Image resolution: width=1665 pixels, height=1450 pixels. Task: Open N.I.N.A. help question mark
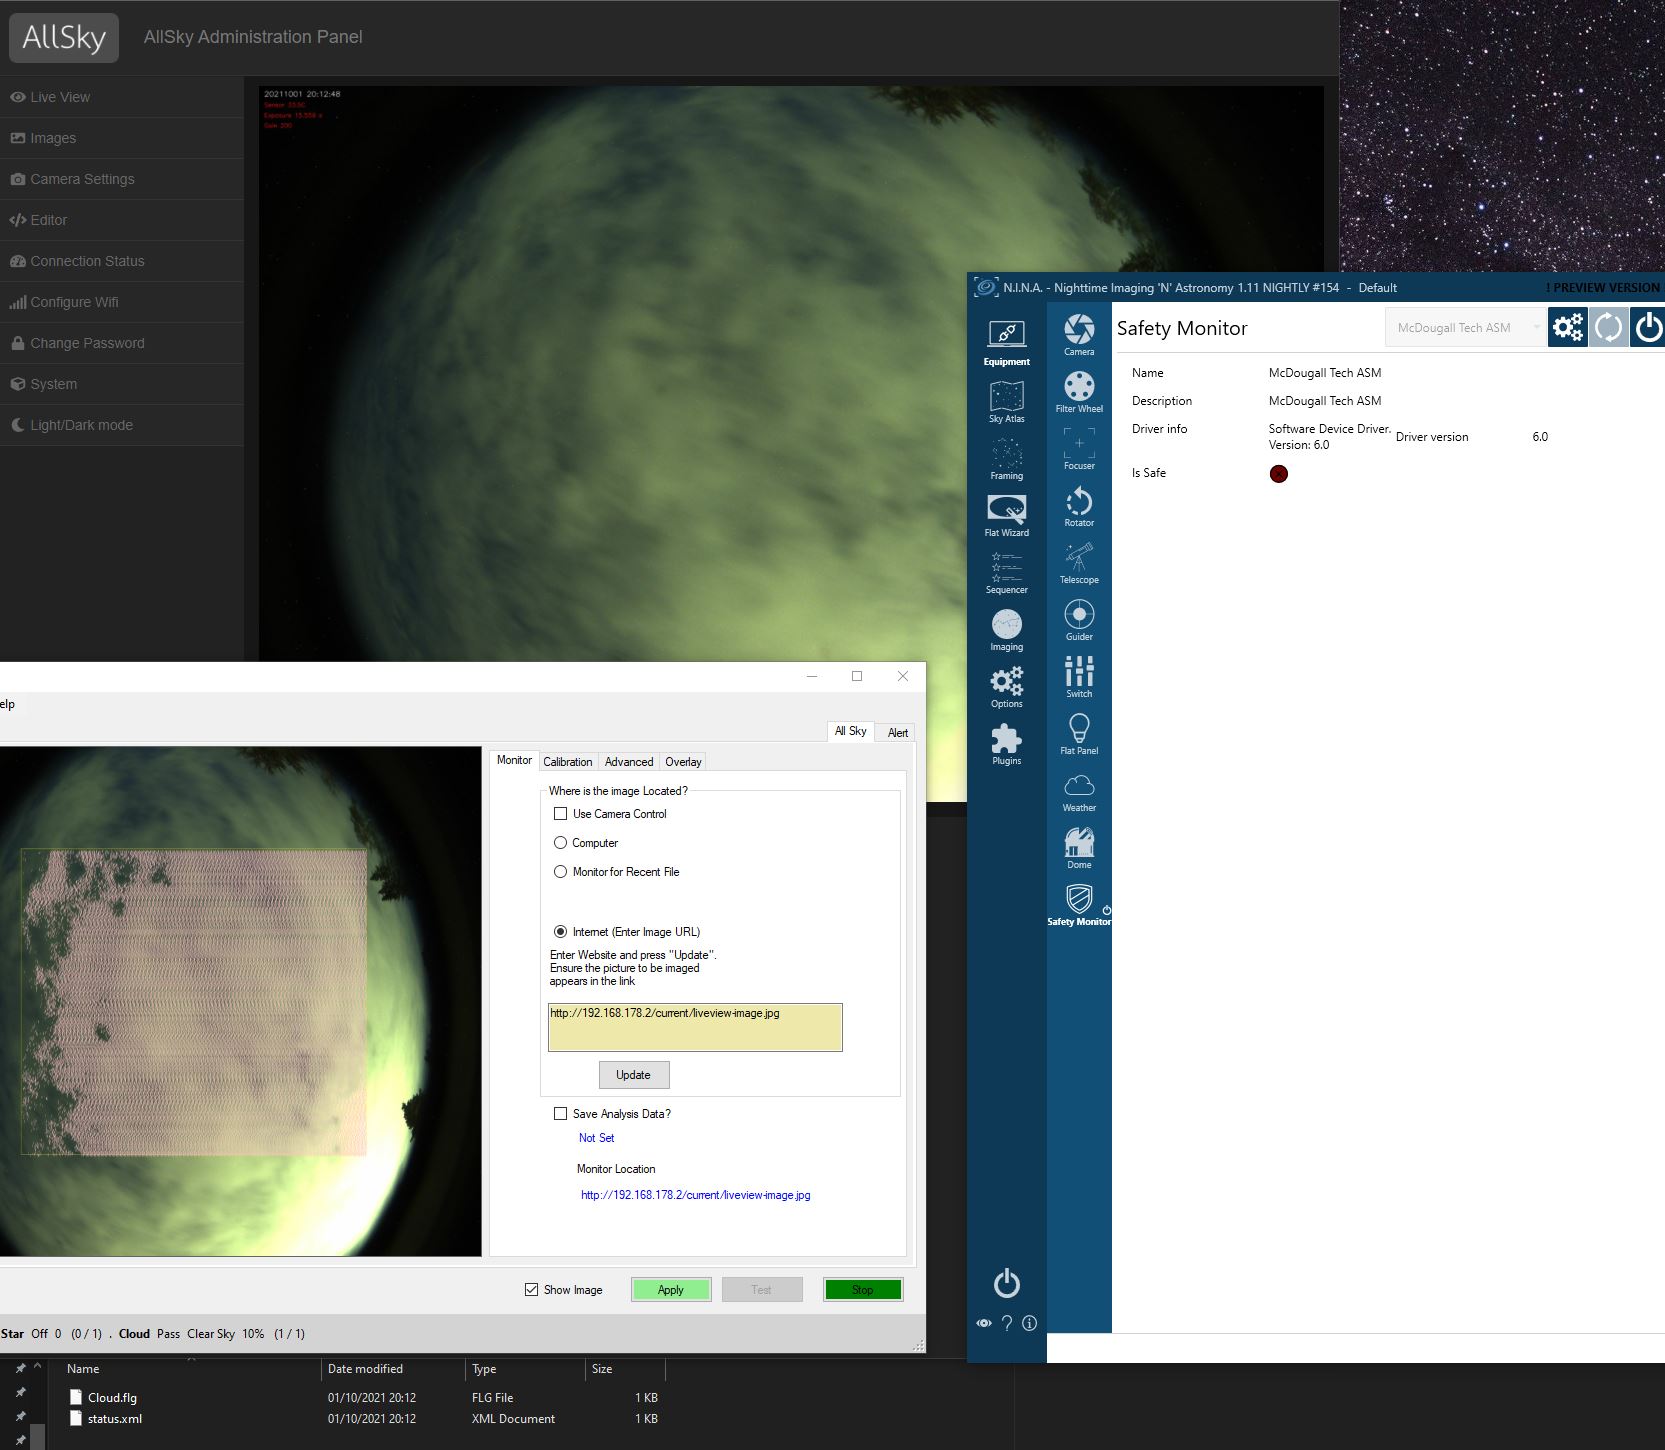coord(1007,1323)
